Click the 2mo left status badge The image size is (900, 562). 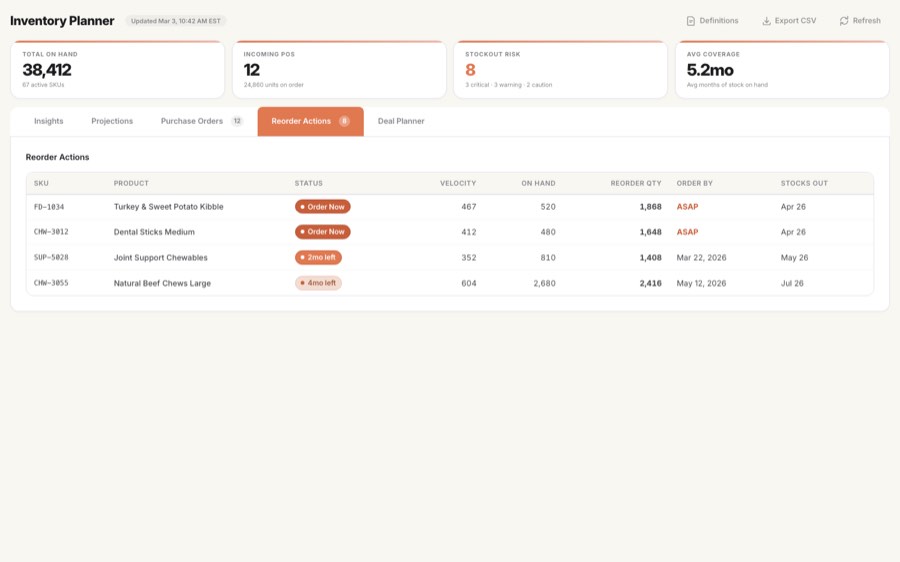point(319,257)
